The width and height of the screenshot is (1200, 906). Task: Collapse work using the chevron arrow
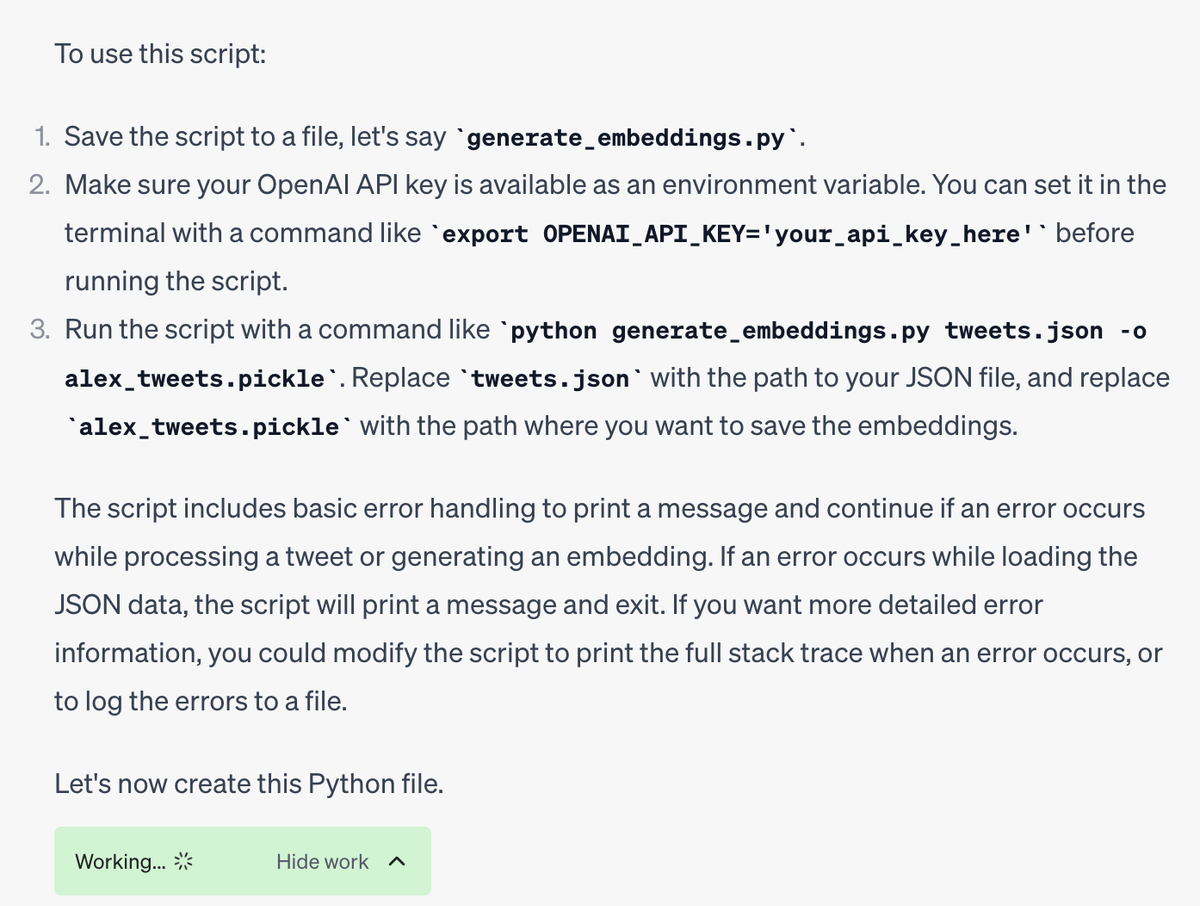[395, 861]
